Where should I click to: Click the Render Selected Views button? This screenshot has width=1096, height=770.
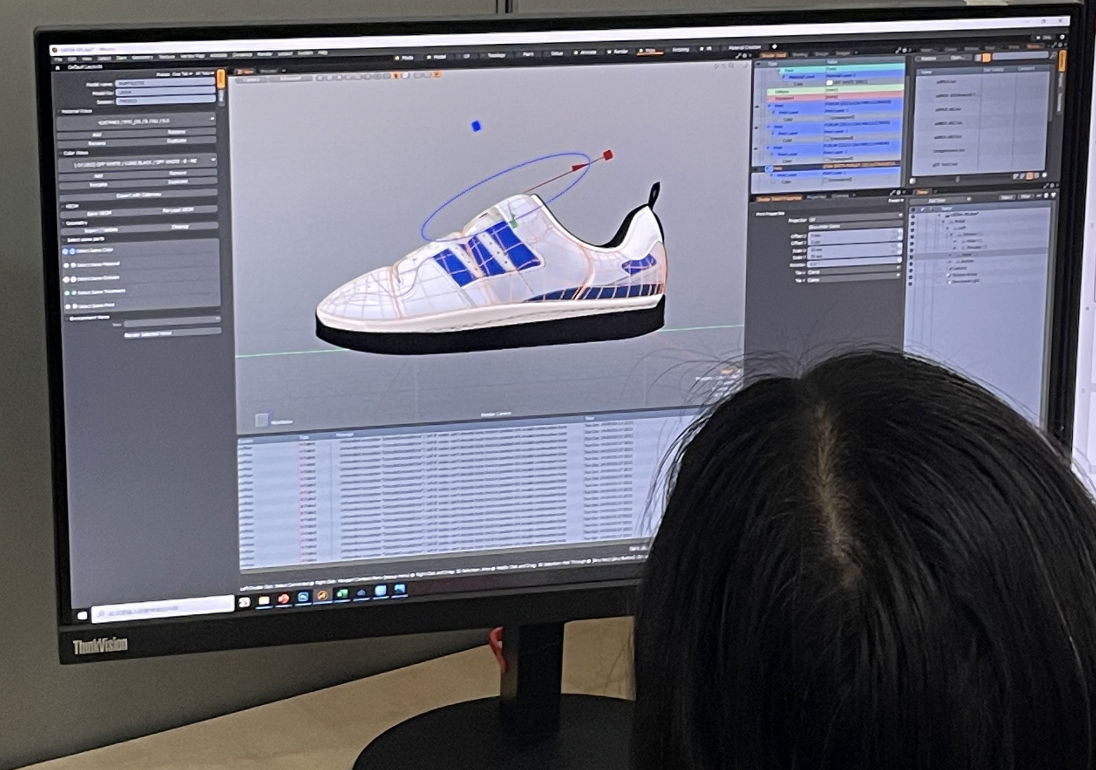tap(172, 333)
